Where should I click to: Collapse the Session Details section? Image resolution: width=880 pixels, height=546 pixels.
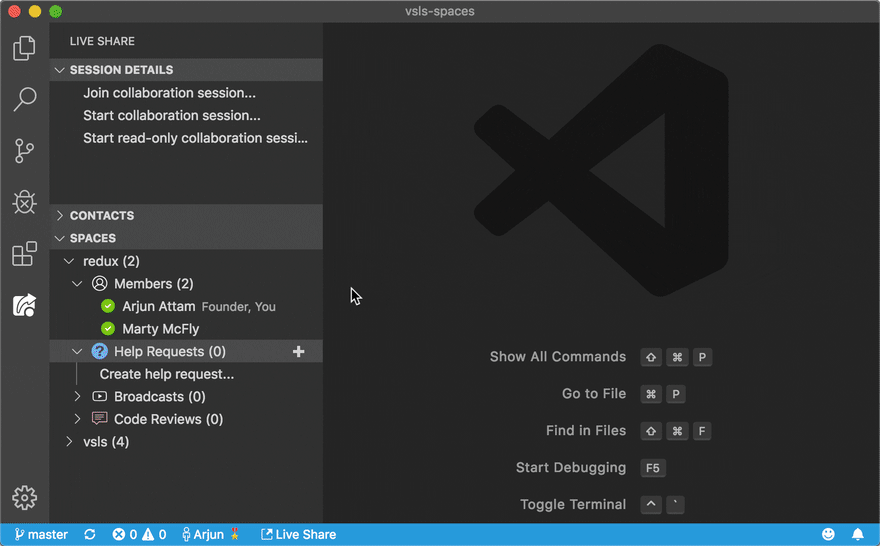(59, 70)
